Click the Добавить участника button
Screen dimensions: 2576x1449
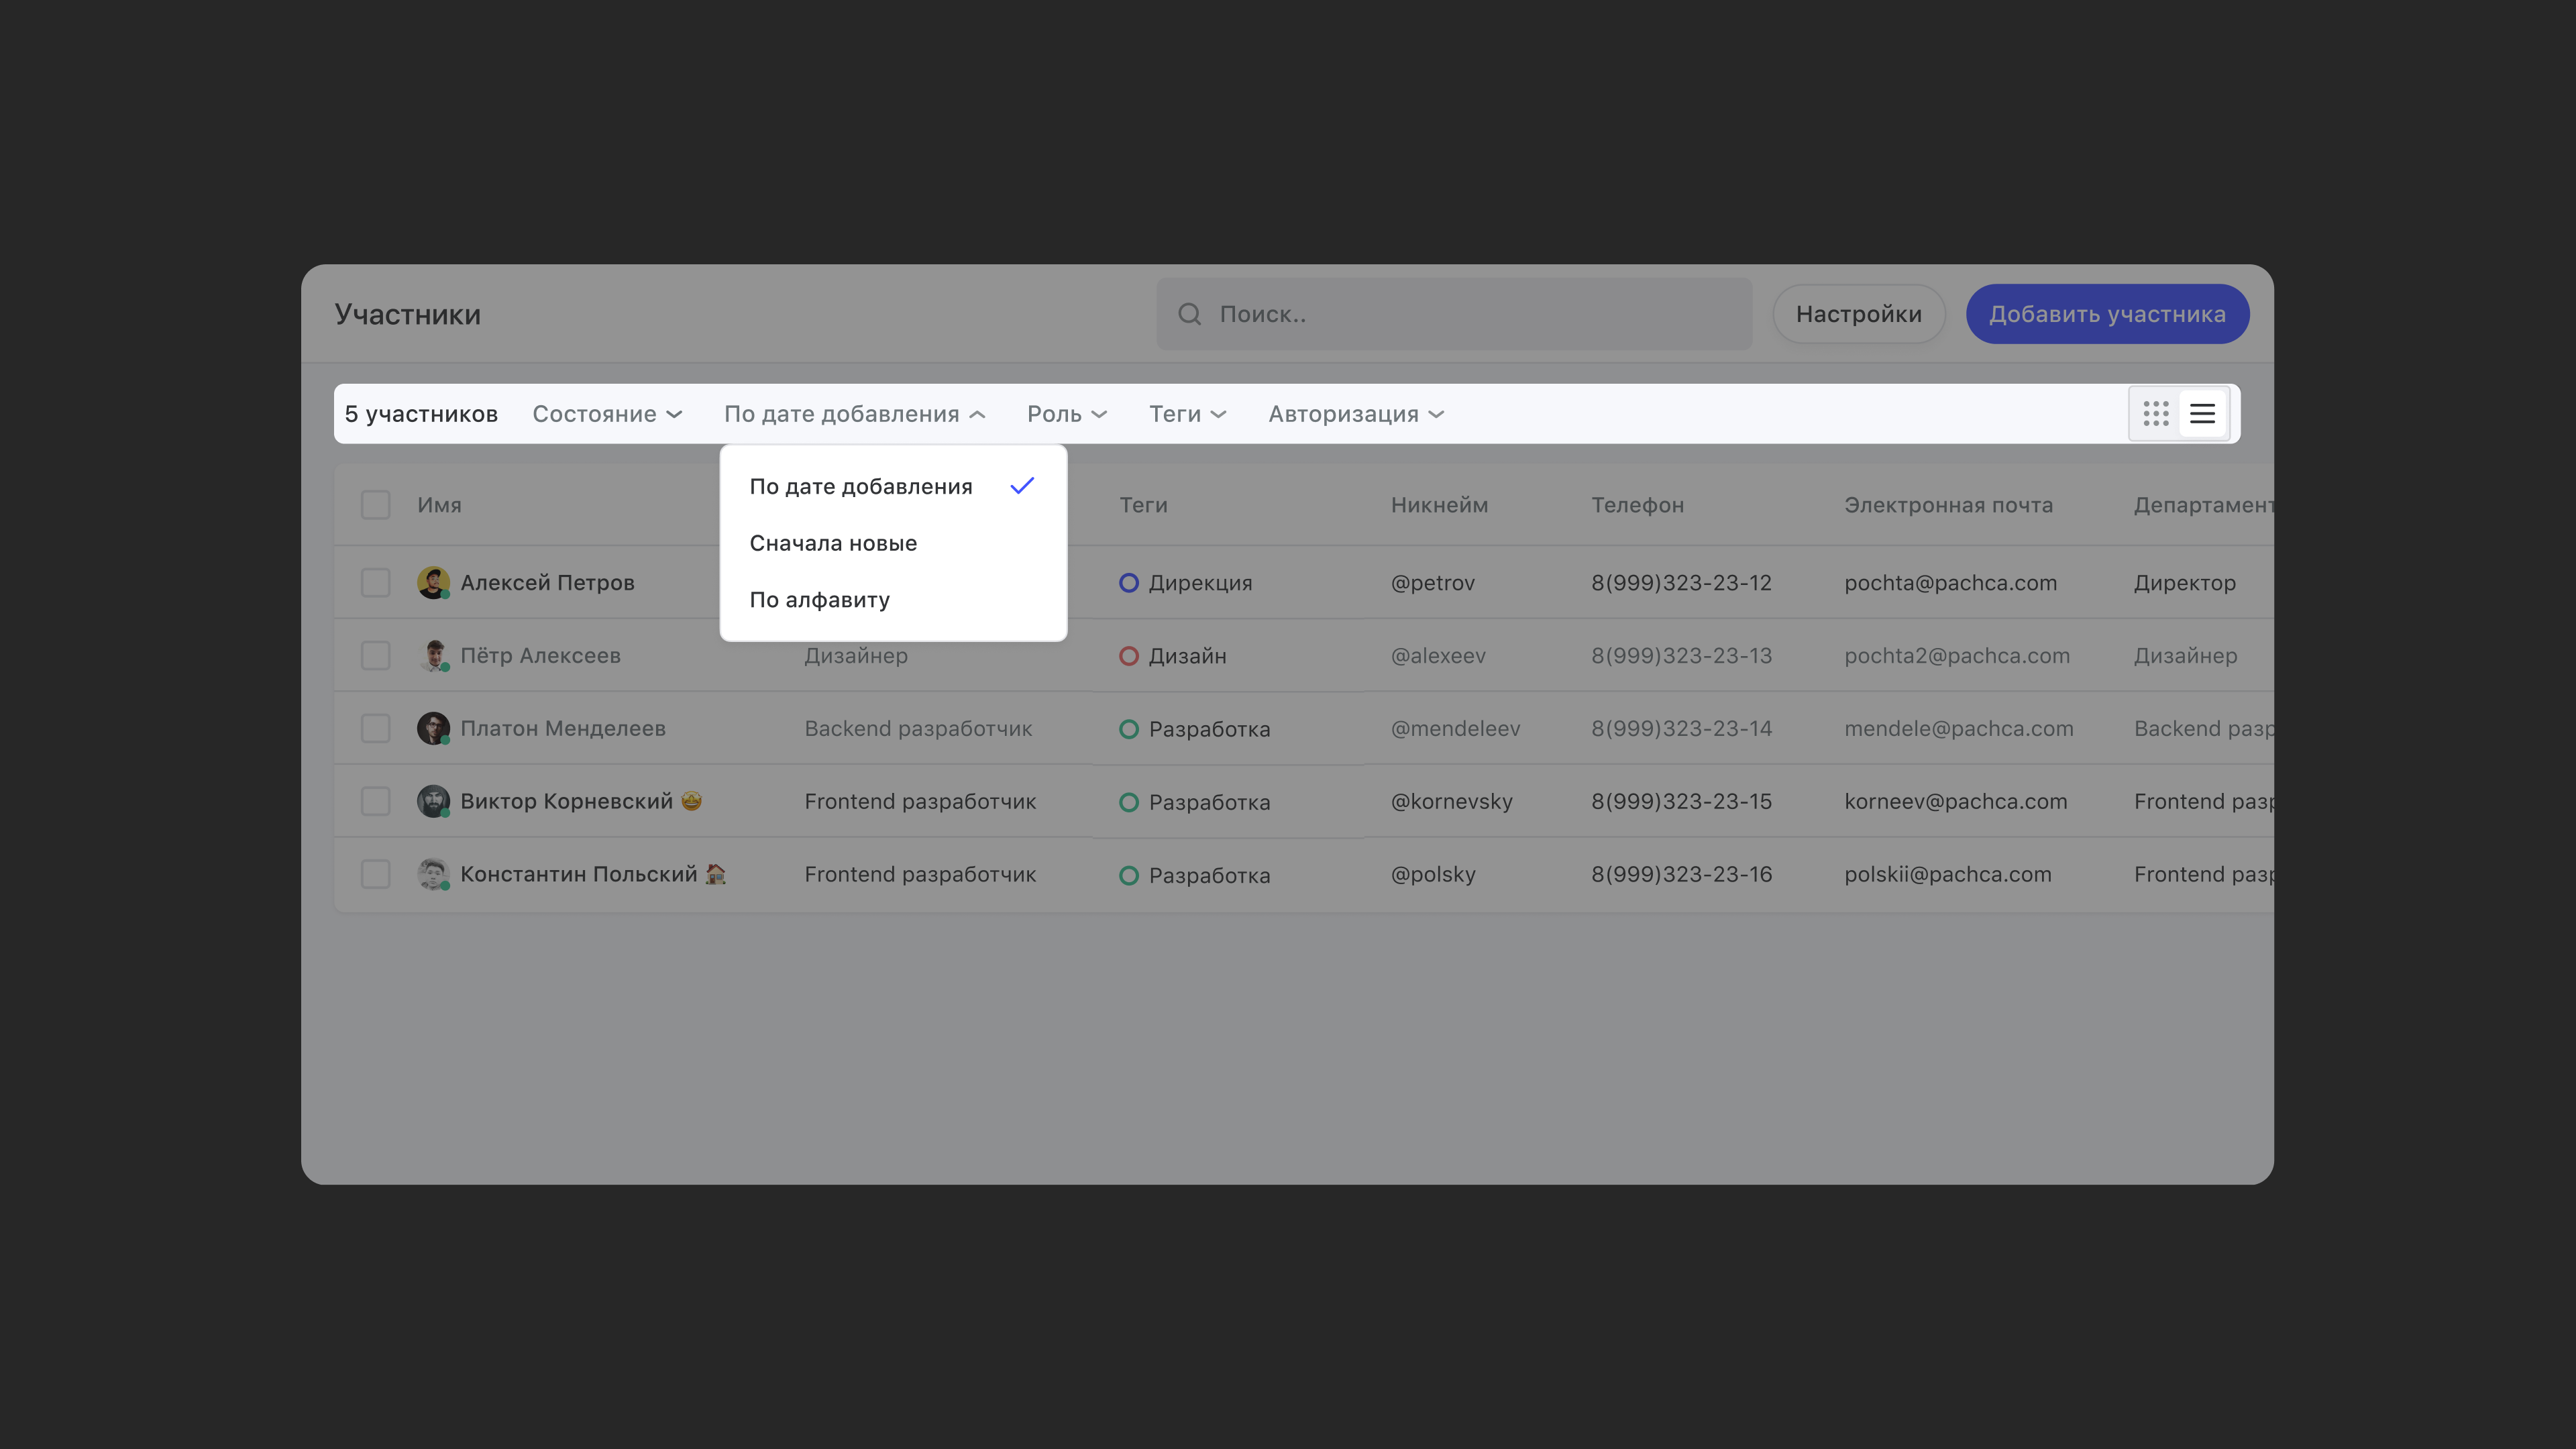[2107, 314]
